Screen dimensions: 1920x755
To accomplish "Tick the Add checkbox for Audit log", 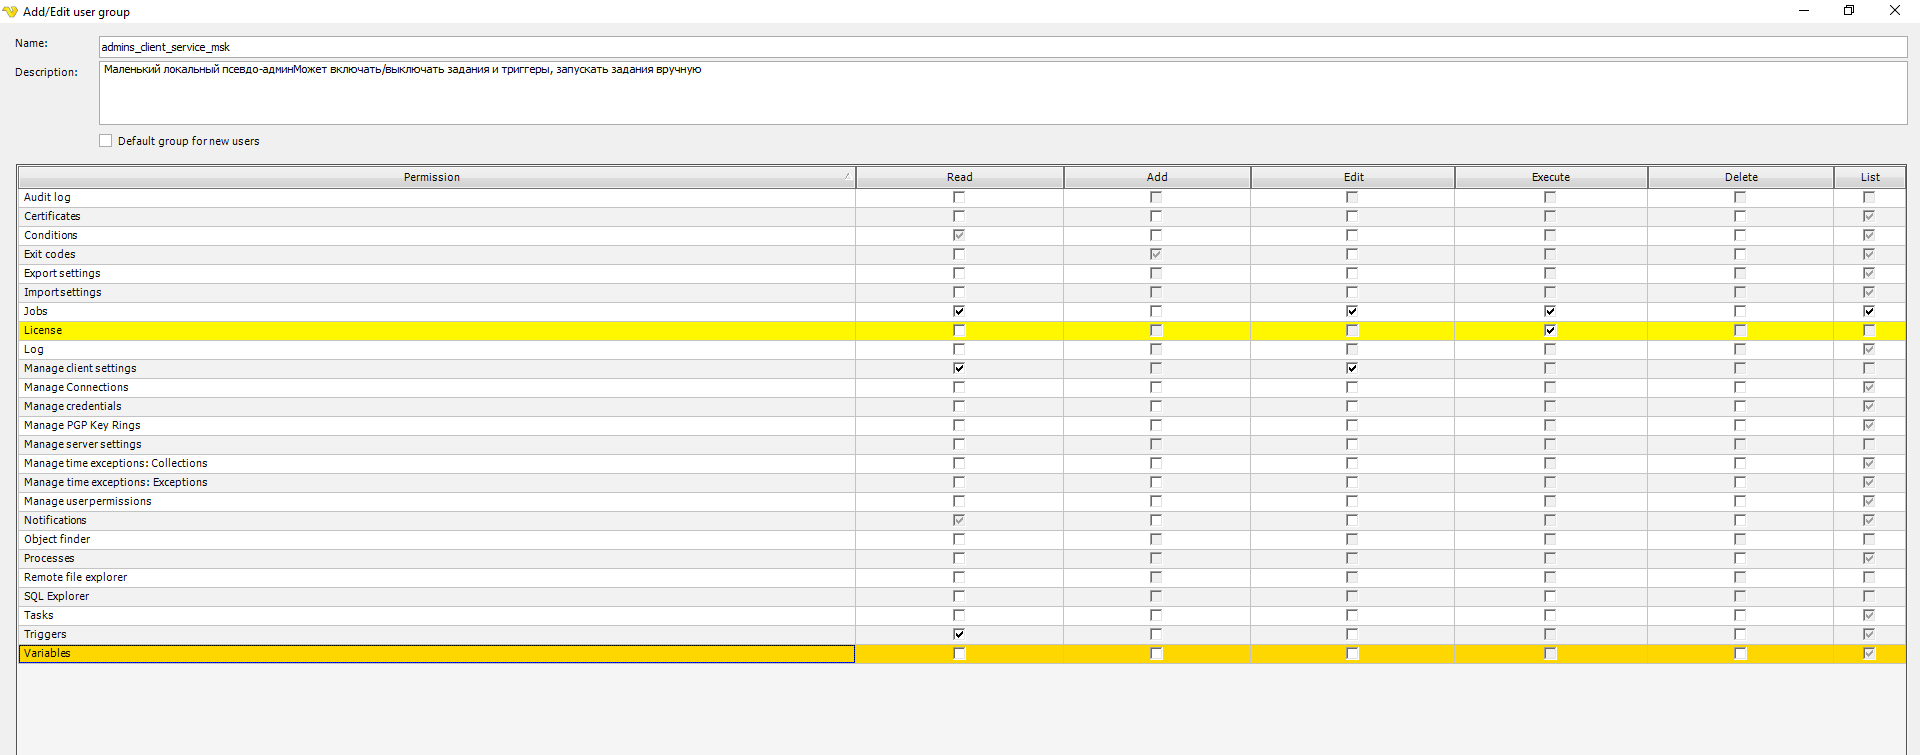I will pyautogui.click(x=1156, y=197).
